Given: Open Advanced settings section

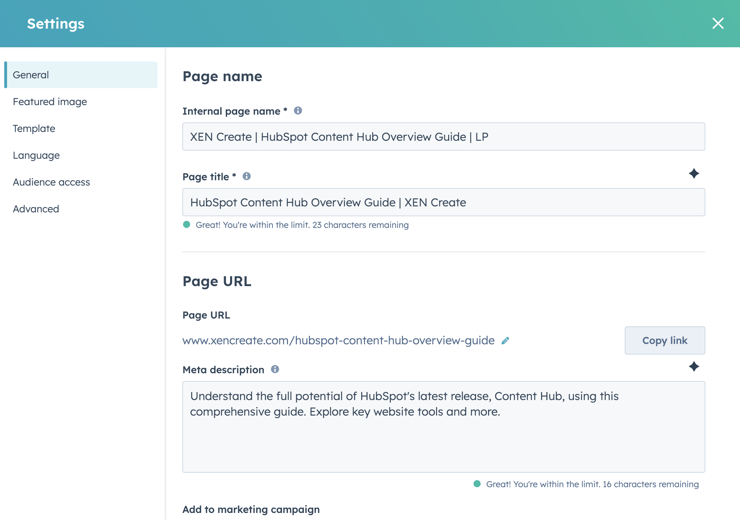Looking at the screenshot, I should pyautogui.click(x=36, y=209).
